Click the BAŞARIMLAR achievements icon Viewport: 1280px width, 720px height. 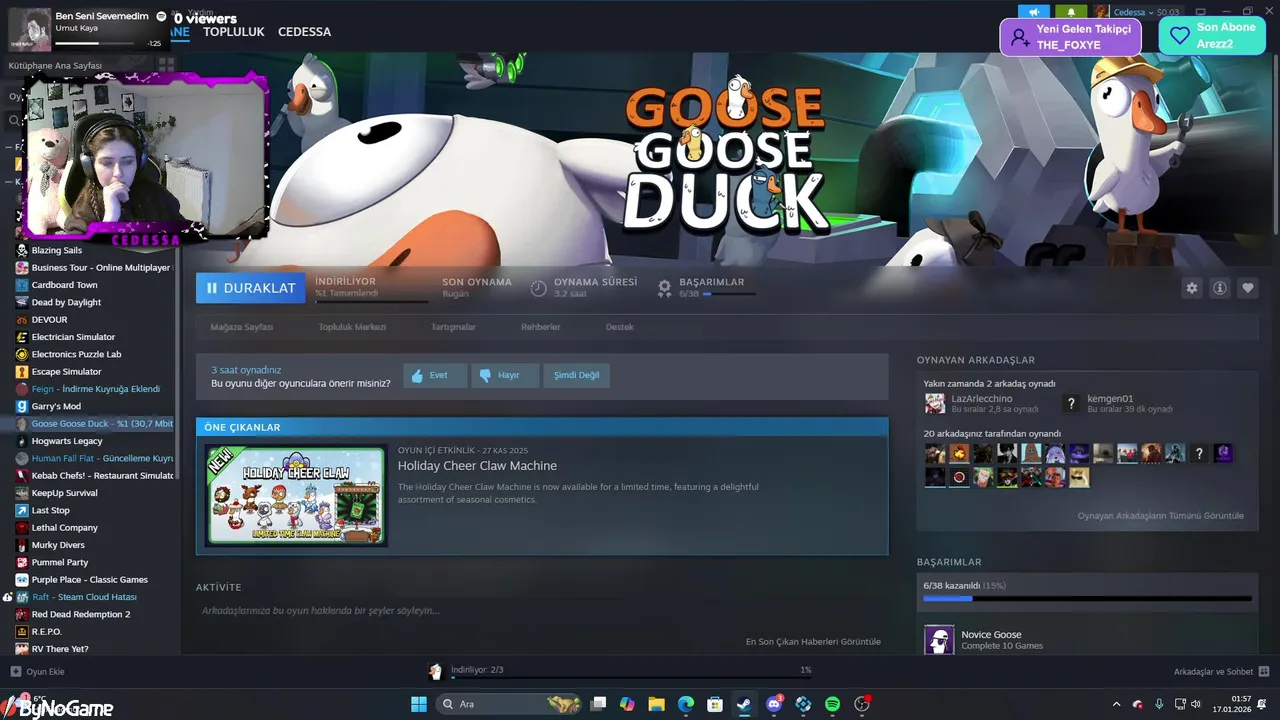664,288
